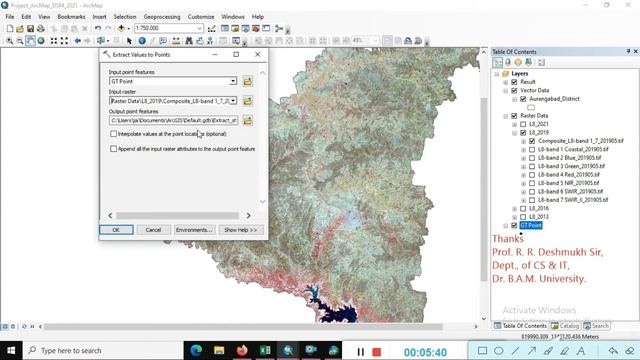
Task: Open the Environments settings button
Action: pyautogui.click(x=194, y=230)
